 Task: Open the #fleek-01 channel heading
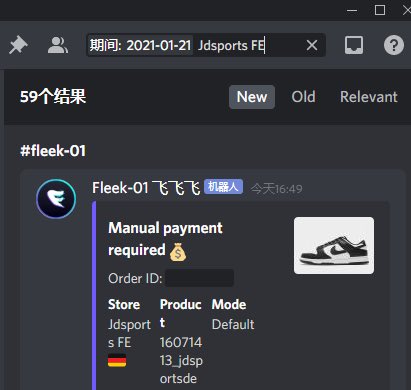(53, 151)
